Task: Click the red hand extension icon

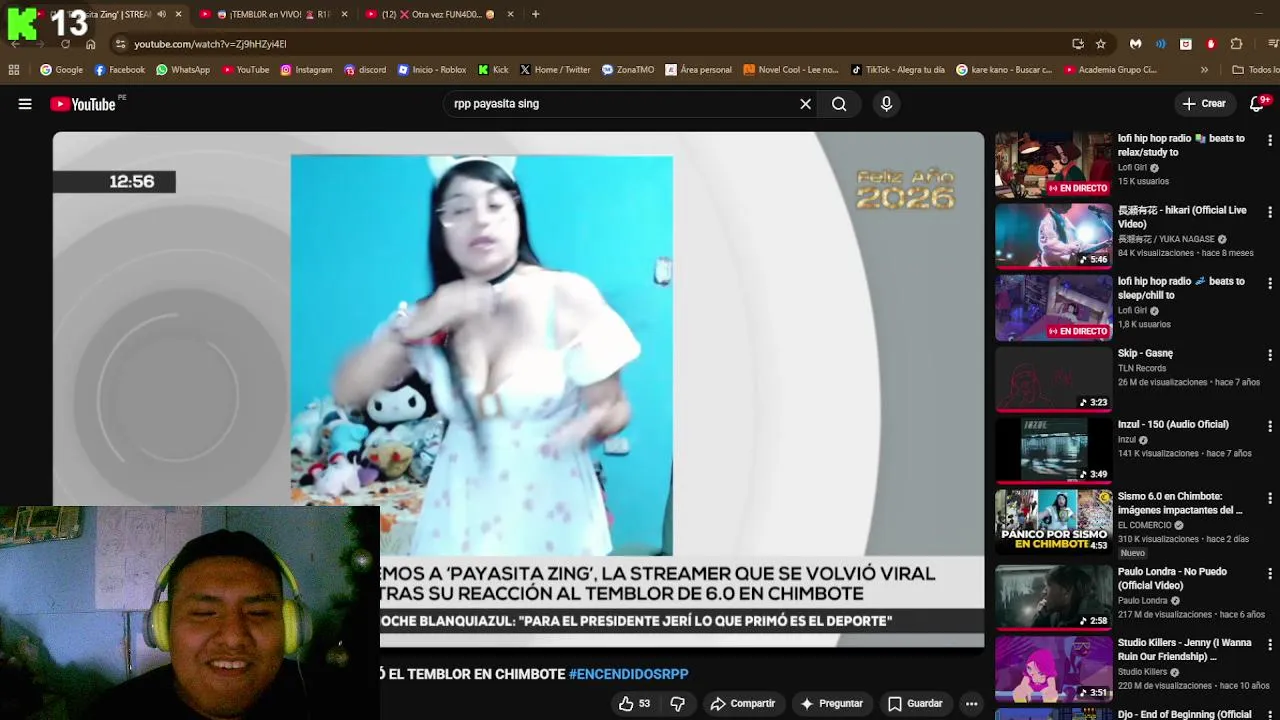Action: click(x=1211, y=44)
